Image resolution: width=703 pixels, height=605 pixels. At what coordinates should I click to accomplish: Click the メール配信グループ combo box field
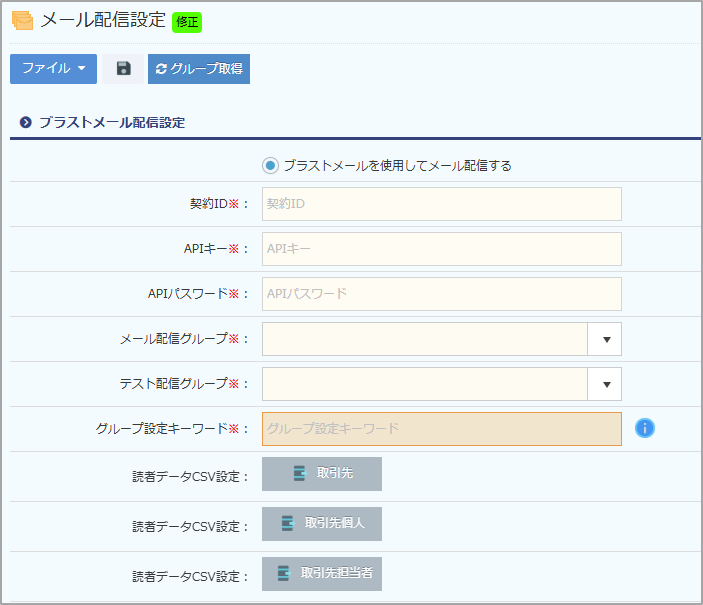click(x=425, y=339)
